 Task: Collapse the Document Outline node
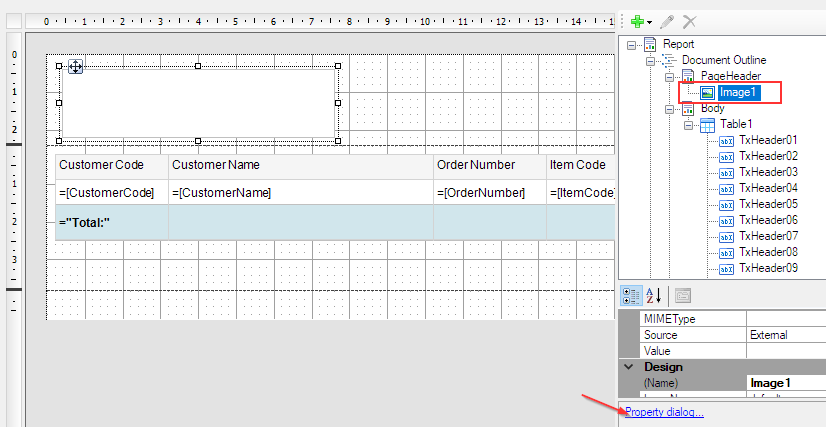tap(651, 61)
